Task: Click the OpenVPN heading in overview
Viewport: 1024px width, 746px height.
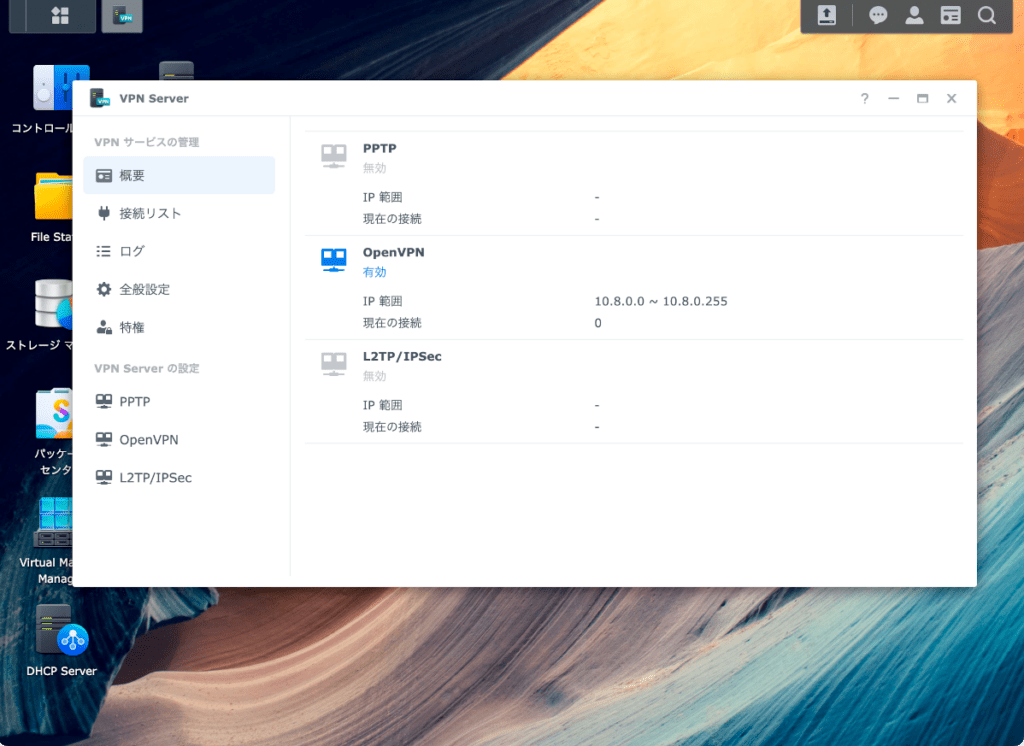Action: [x=393, y=252]
